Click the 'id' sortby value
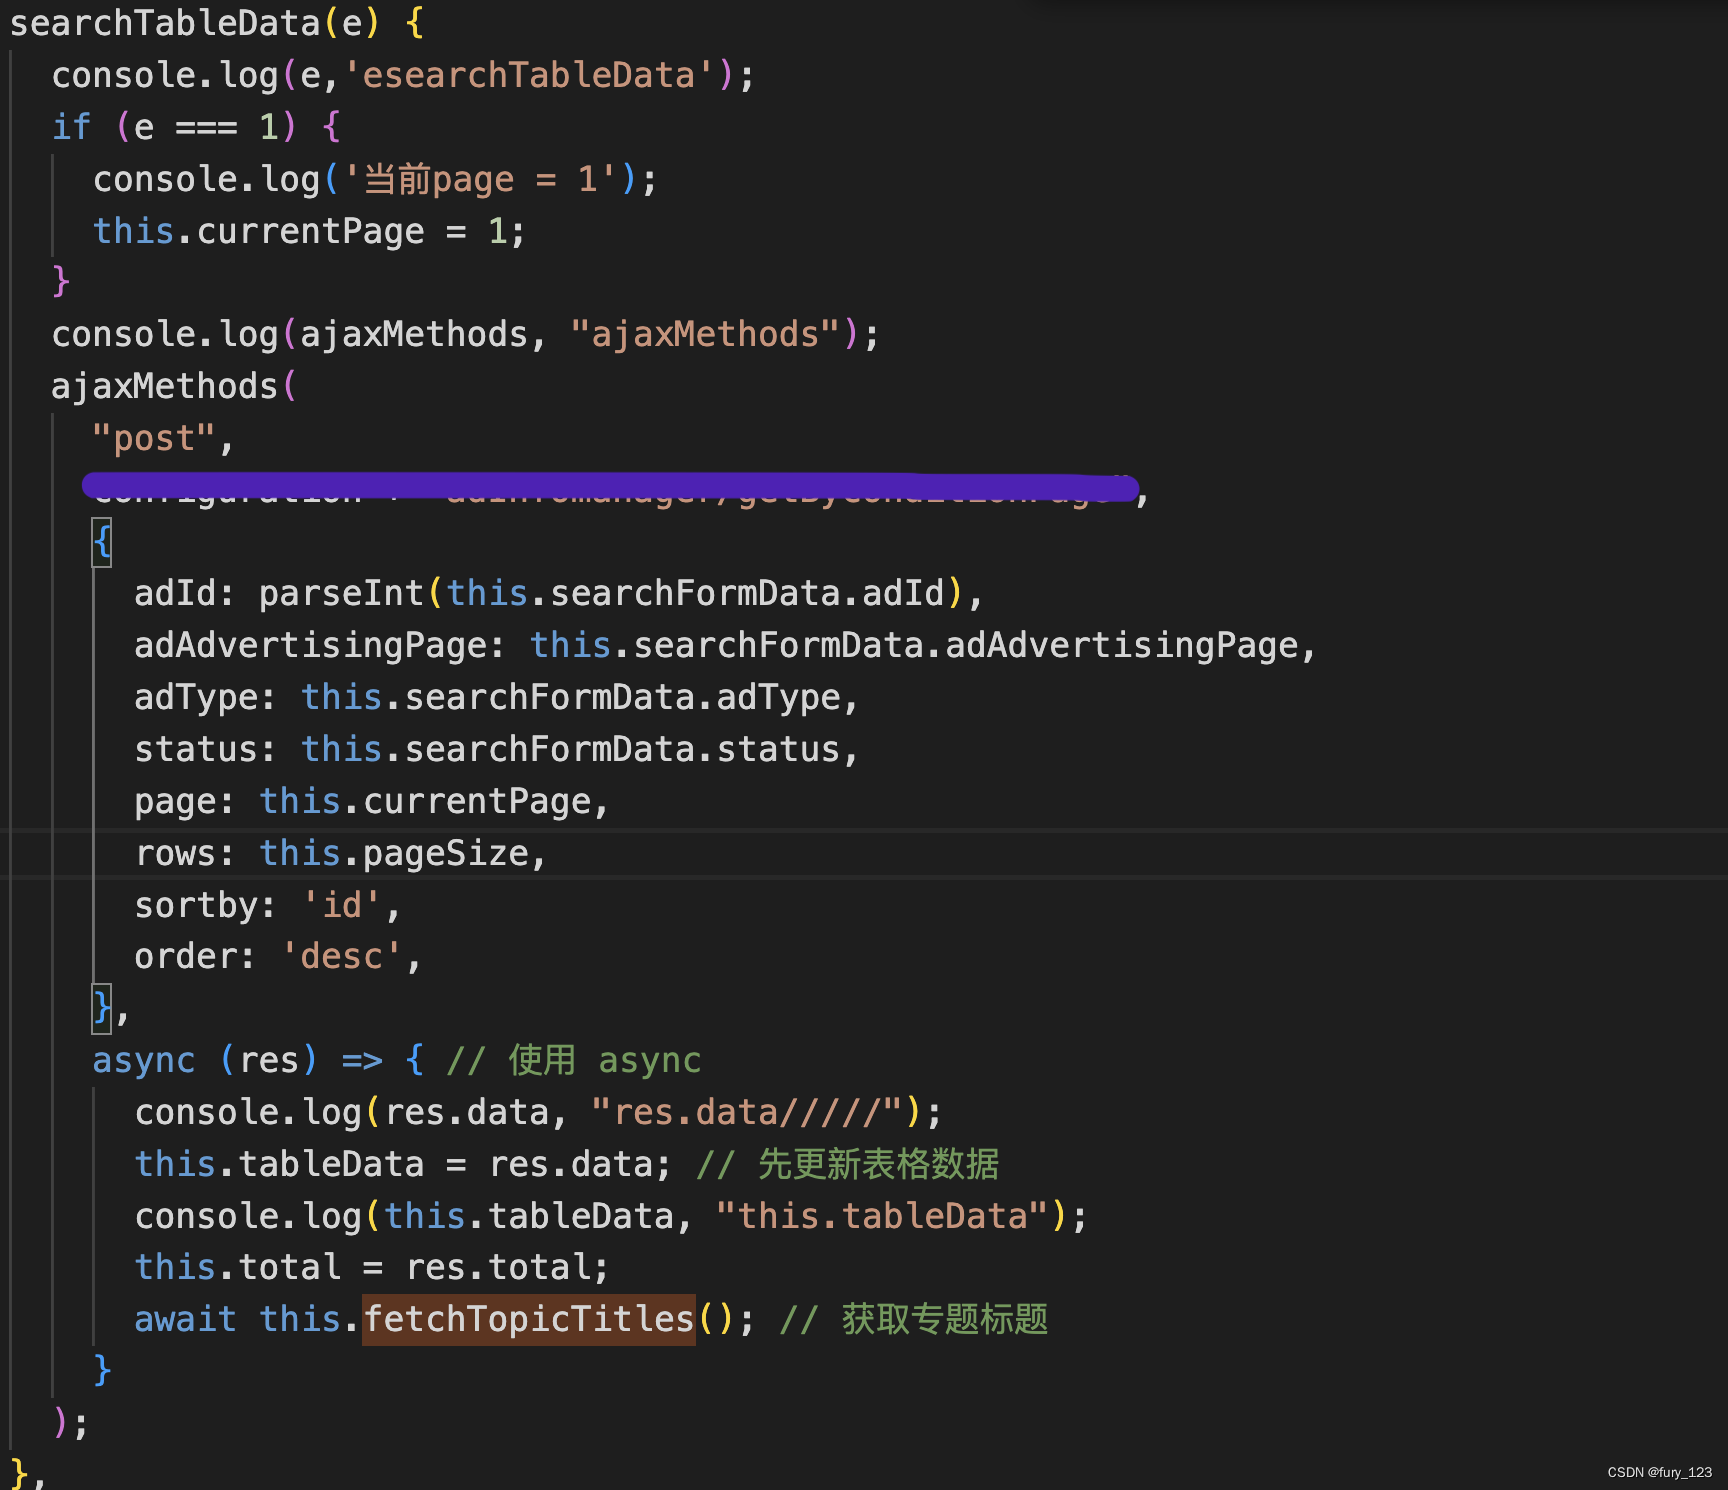Screen dimensions: 1728x1490 click(x=341, y=905)
